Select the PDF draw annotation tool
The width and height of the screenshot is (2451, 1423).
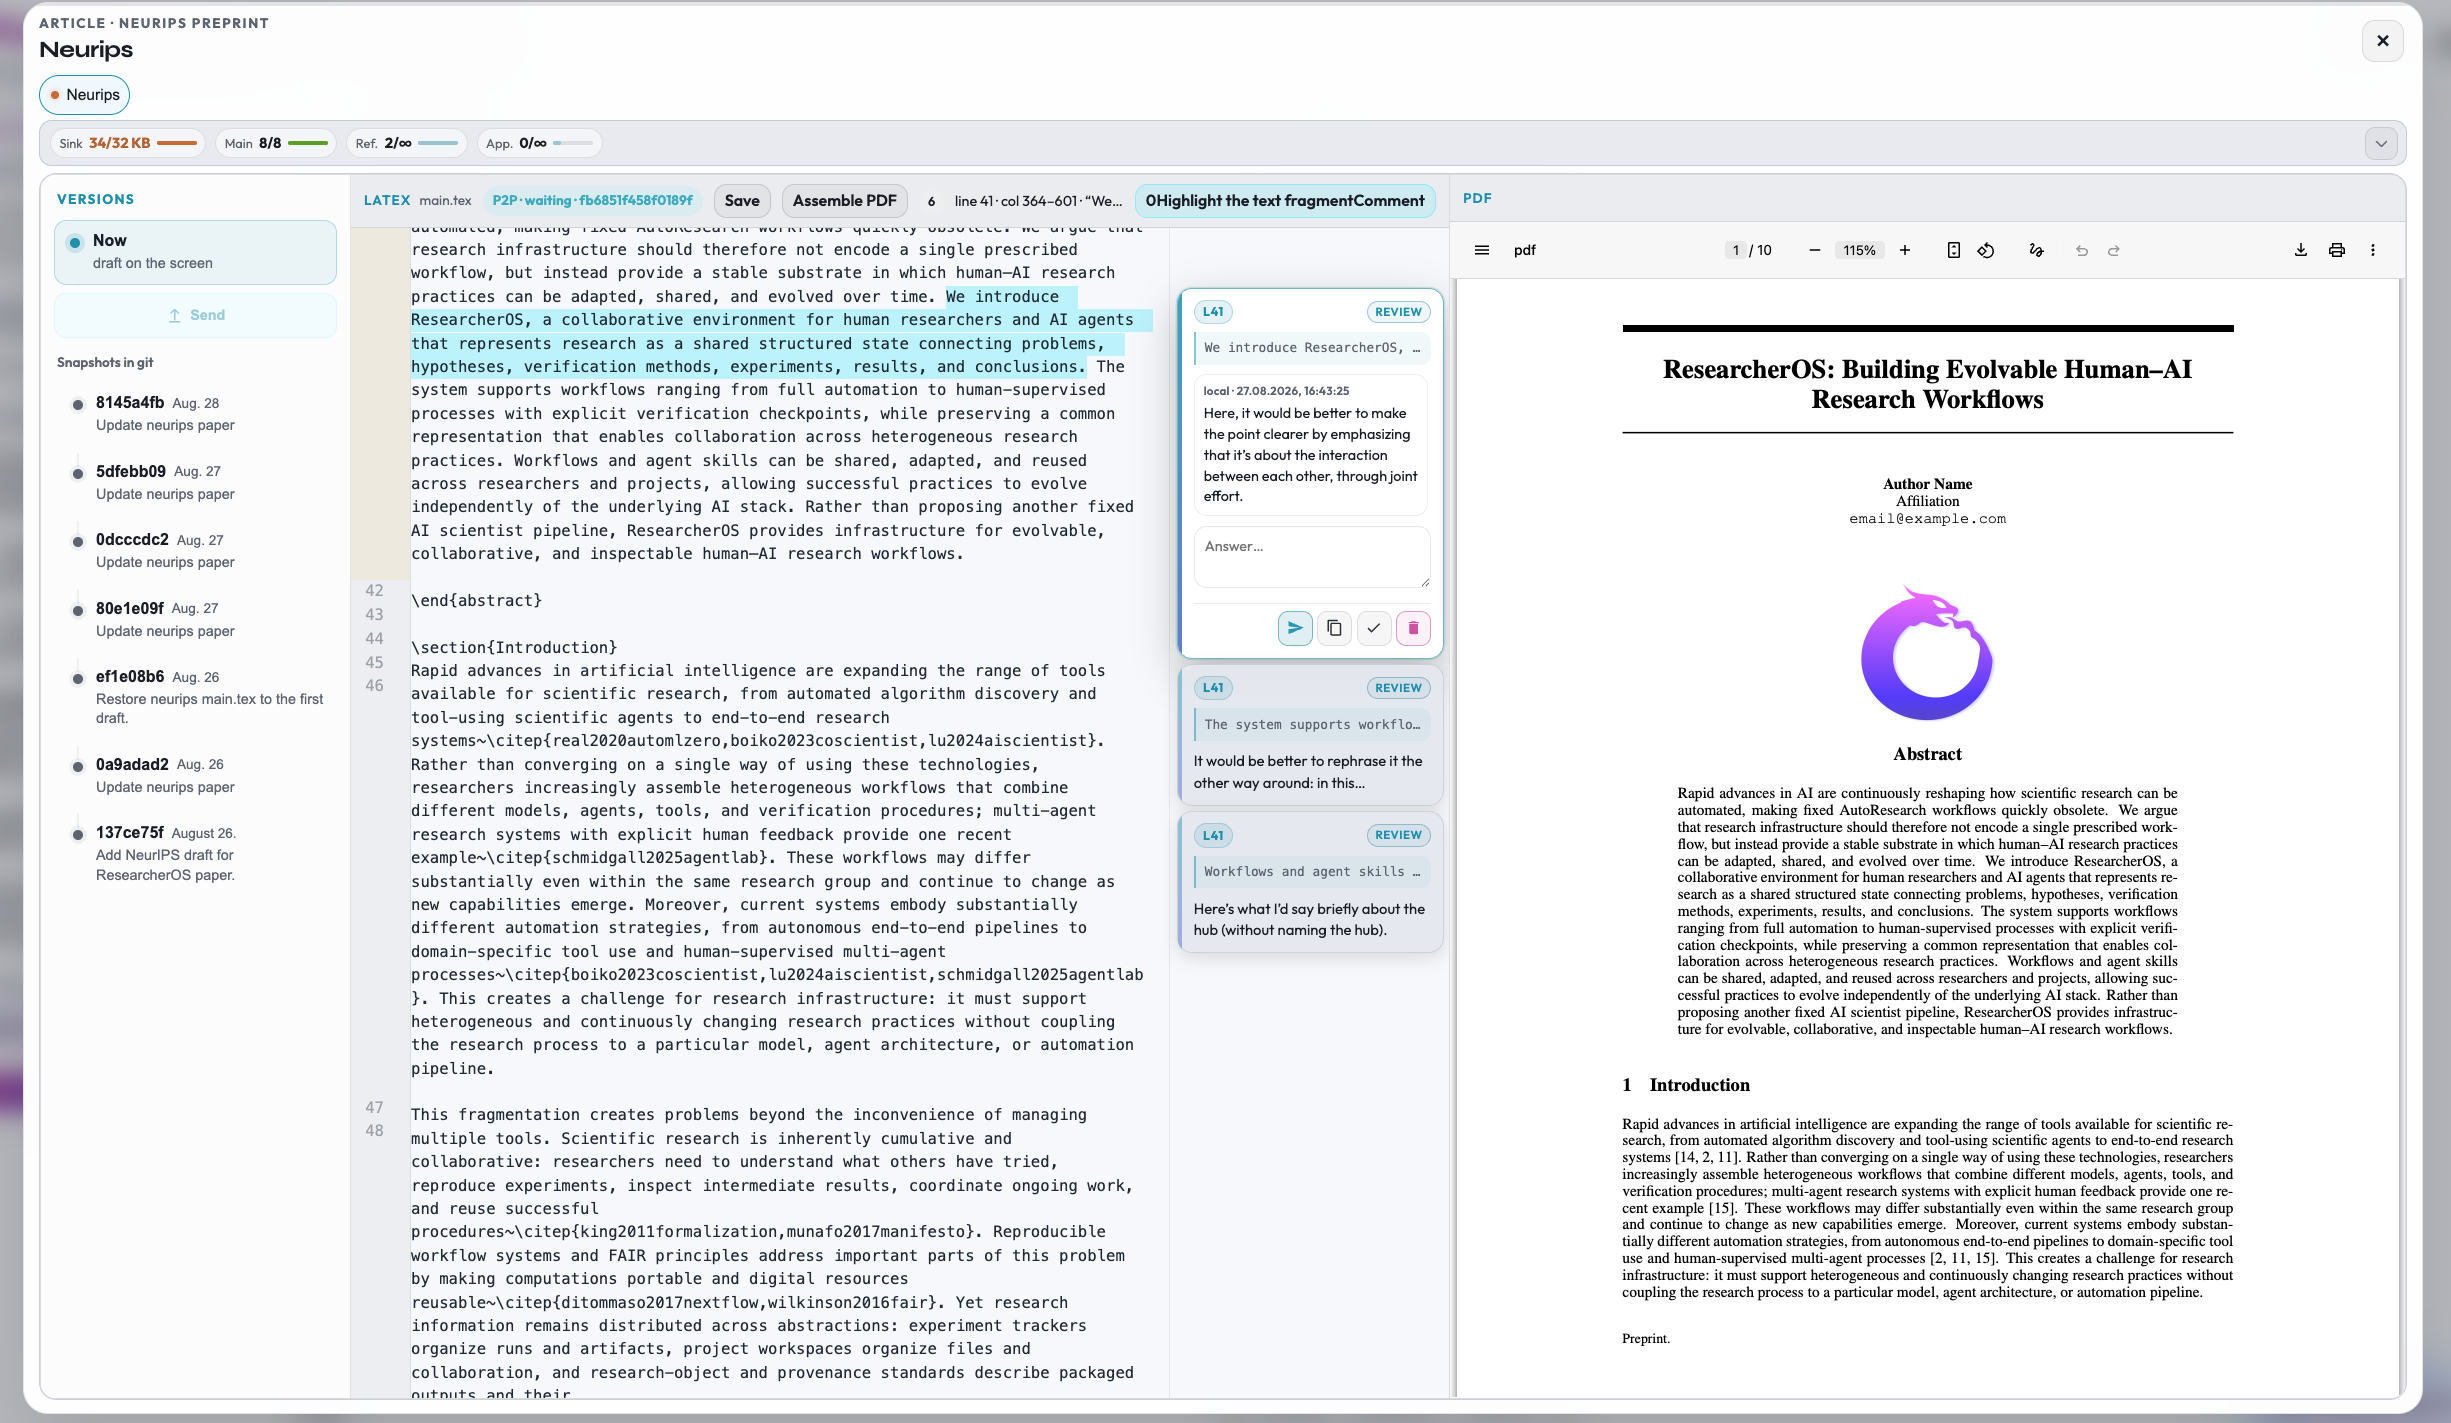click(2036, 250)
